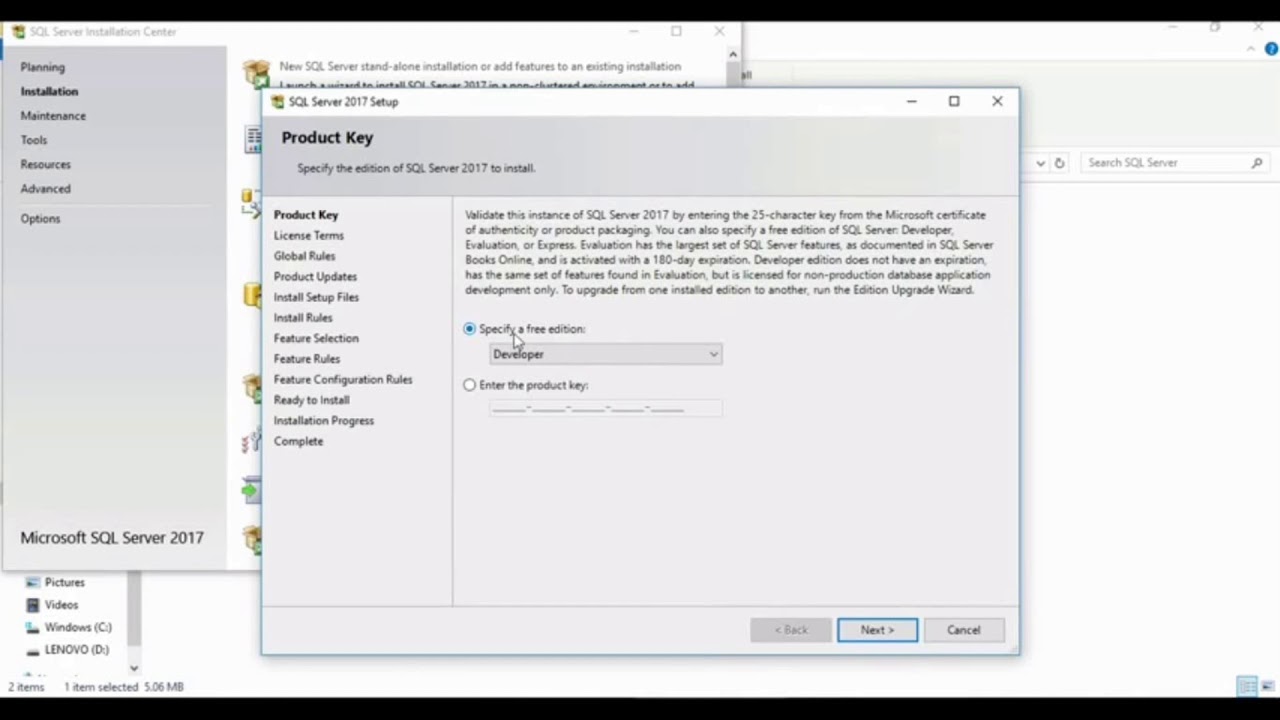This screenshot has height=720, width=1280.
Task: Maximize the SQL Server 2017 Setup window
Action: tap(954, 101)
